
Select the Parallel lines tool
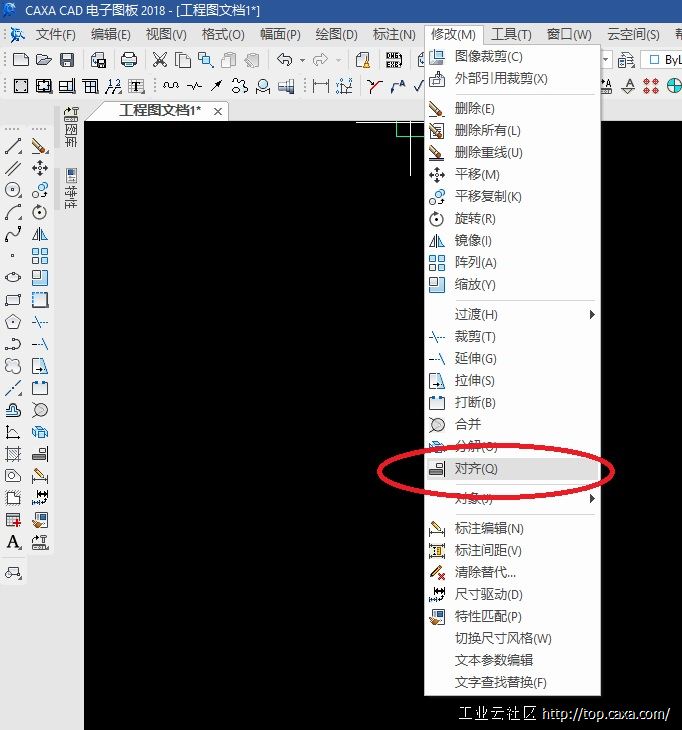tap(13, 168)
